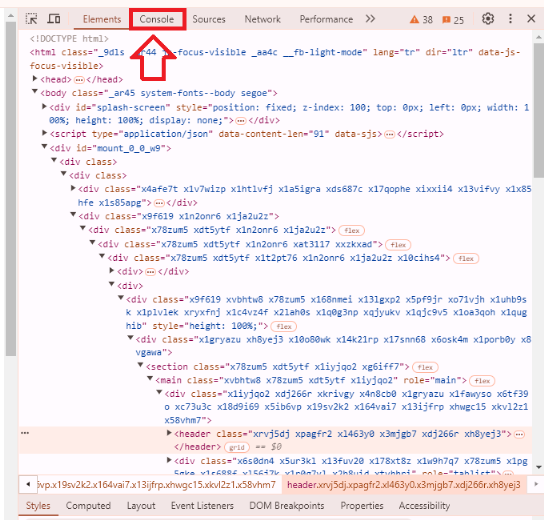Collapse the main element node

[150, 378]
